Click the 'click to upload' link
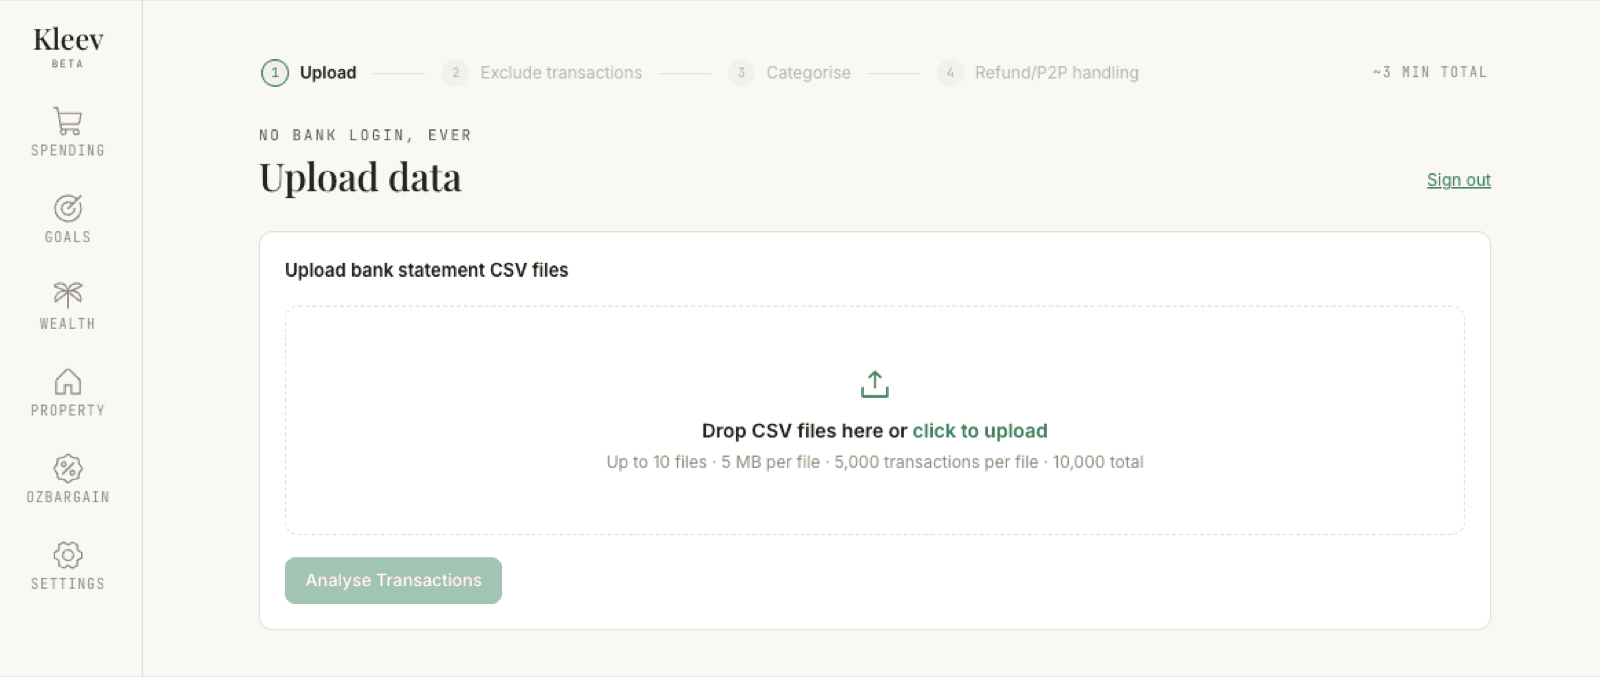The width and height of the screenshot is (1600, 677). pyautogui.click(x=980, y=431)
